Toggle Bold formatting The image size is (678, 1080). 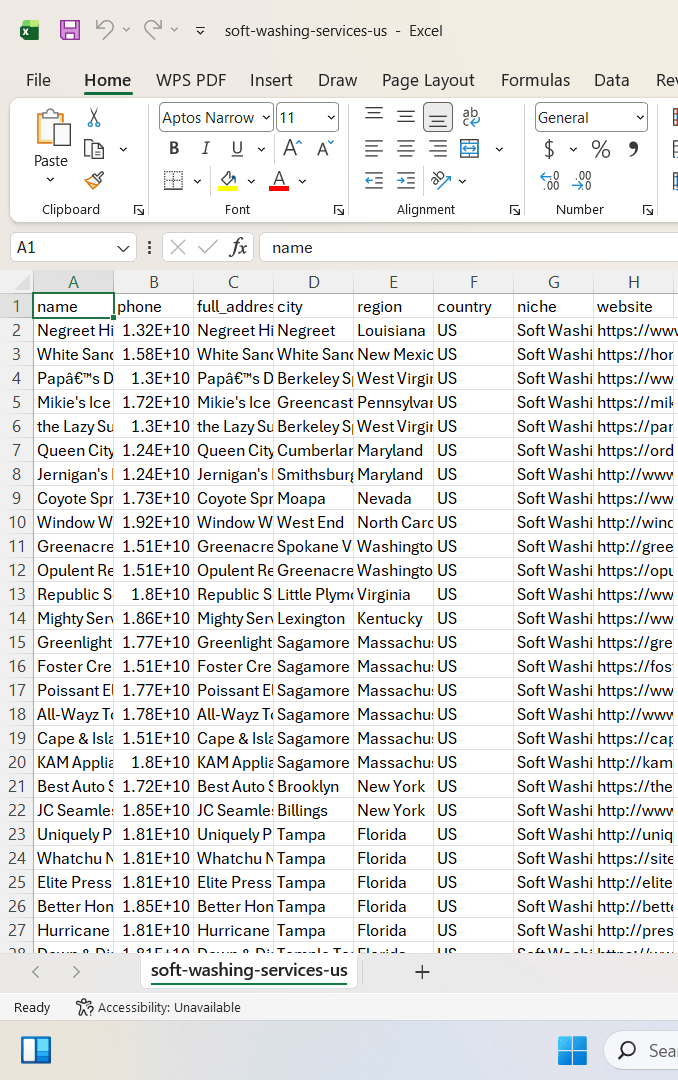click(174, 149)
